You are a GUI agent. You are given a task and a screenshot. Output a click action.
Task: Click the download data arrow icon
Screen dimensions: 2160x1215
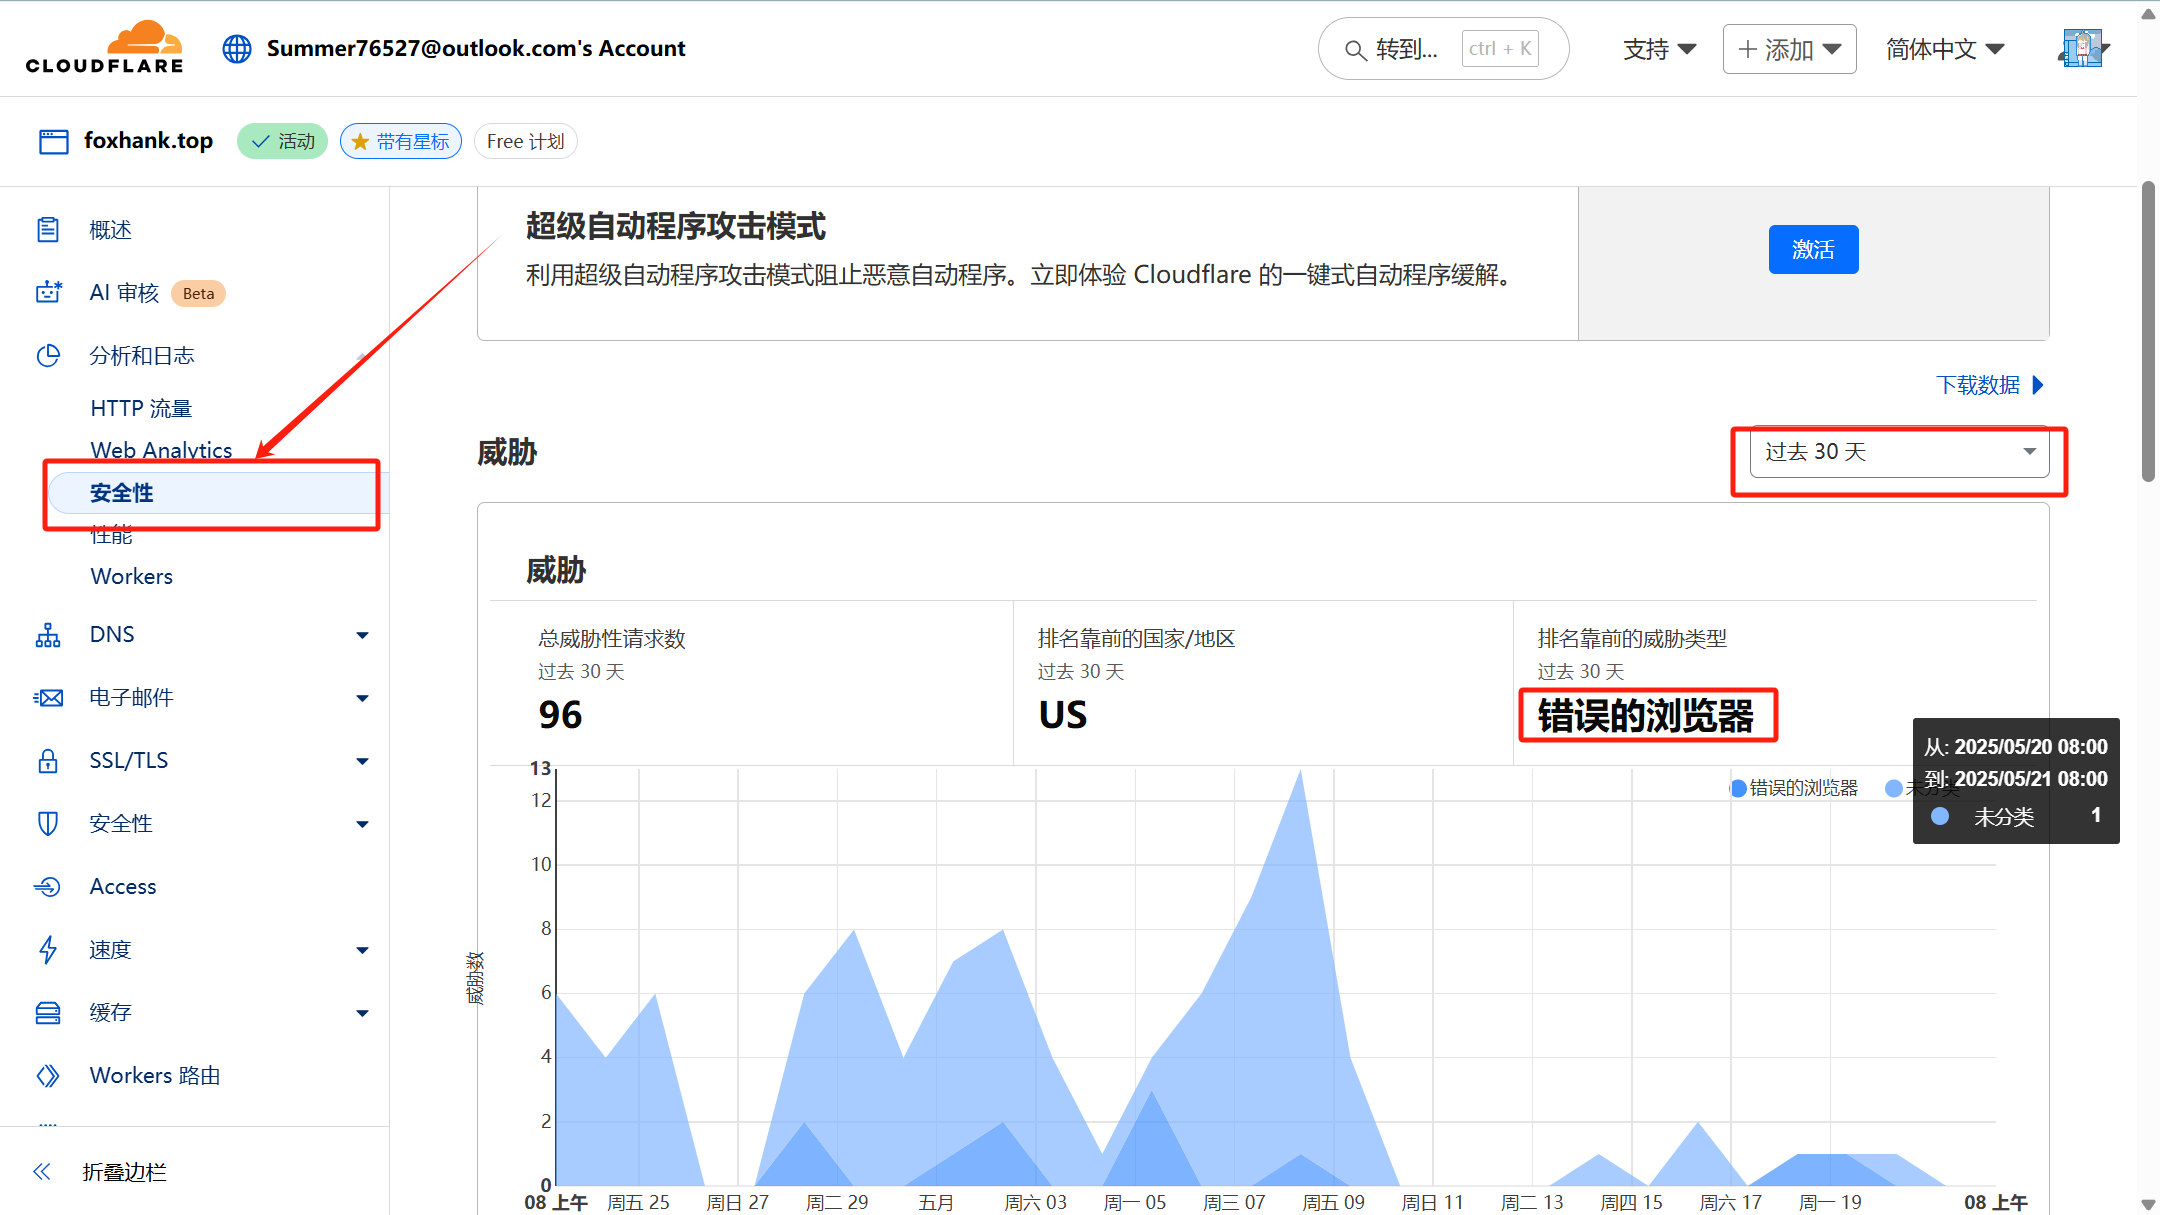[x=2039, y=385]
